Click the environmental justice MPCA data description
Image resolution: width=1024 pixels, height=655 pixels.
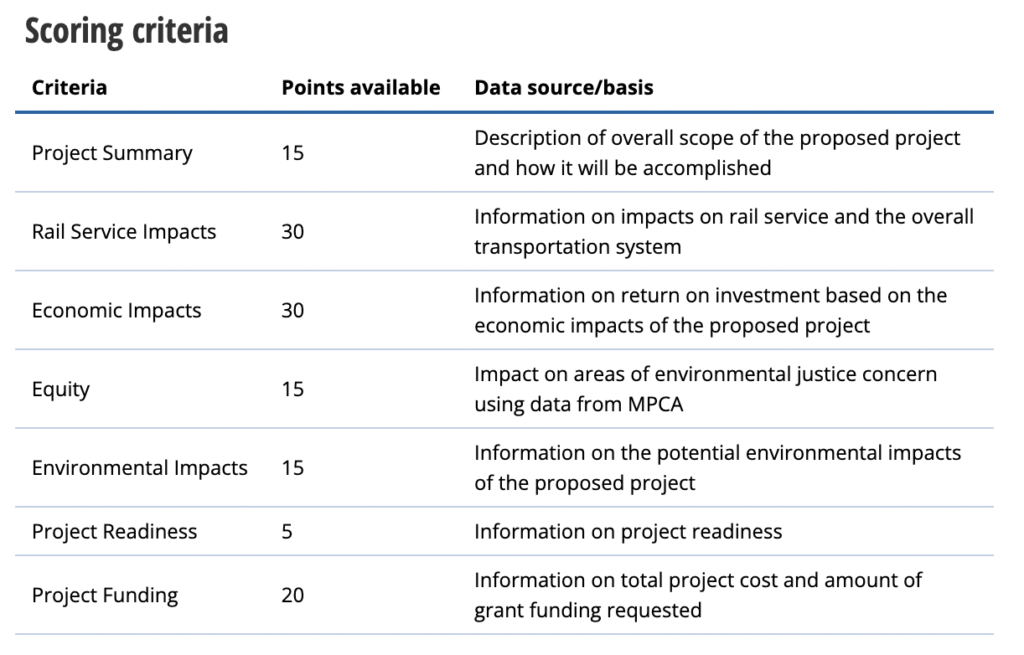[705, 389]
